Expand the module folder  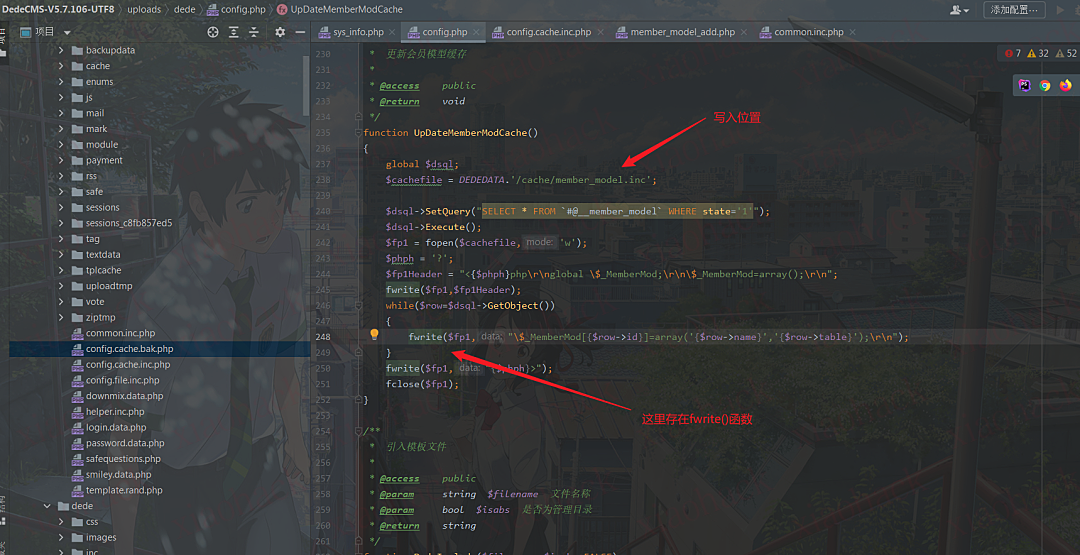(x=61, y=145)
